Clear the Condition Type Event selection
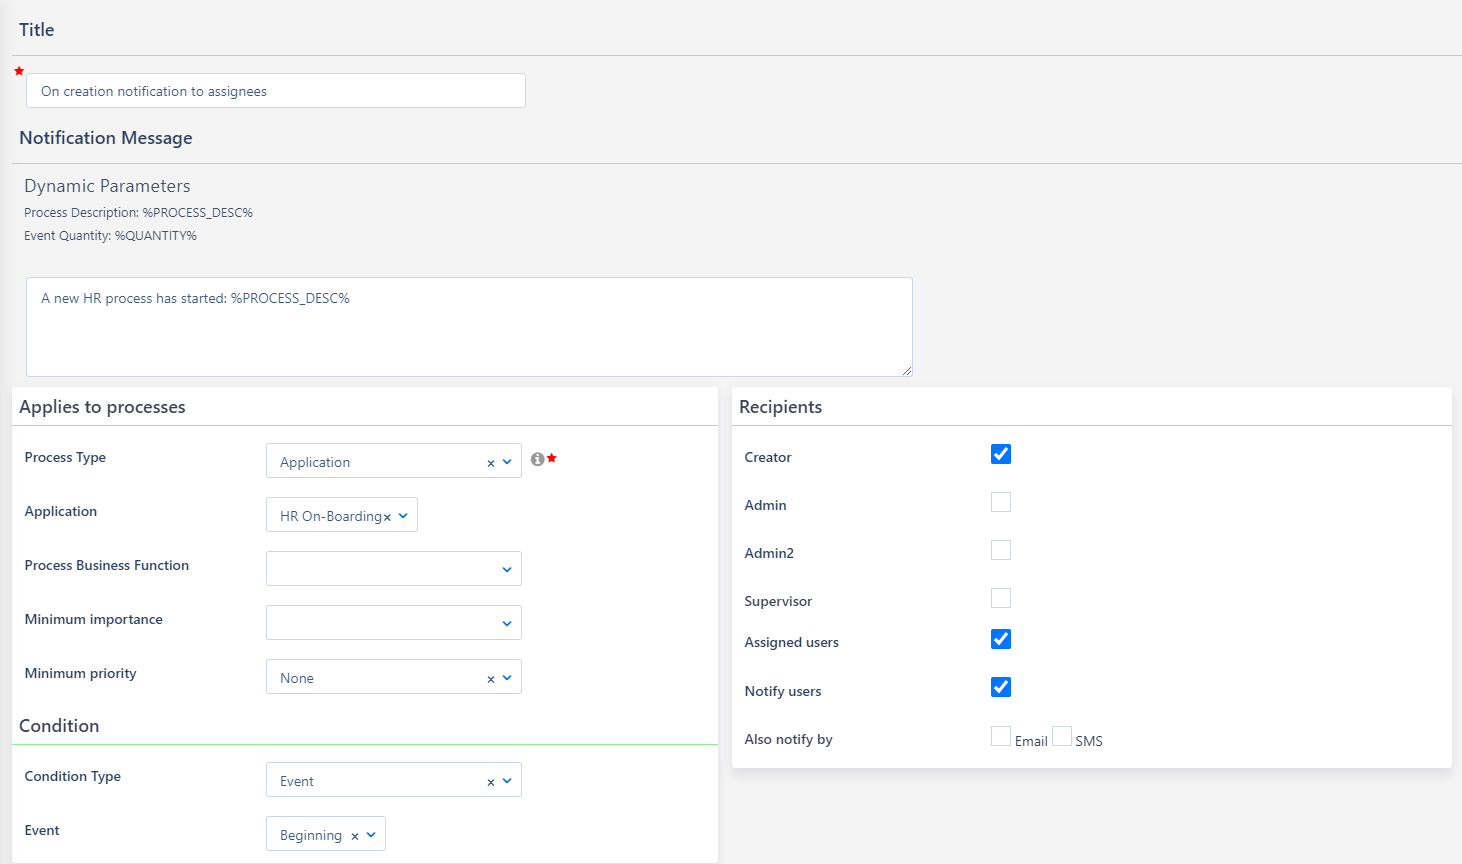The image size is (1462, 864). coord(491,780)
